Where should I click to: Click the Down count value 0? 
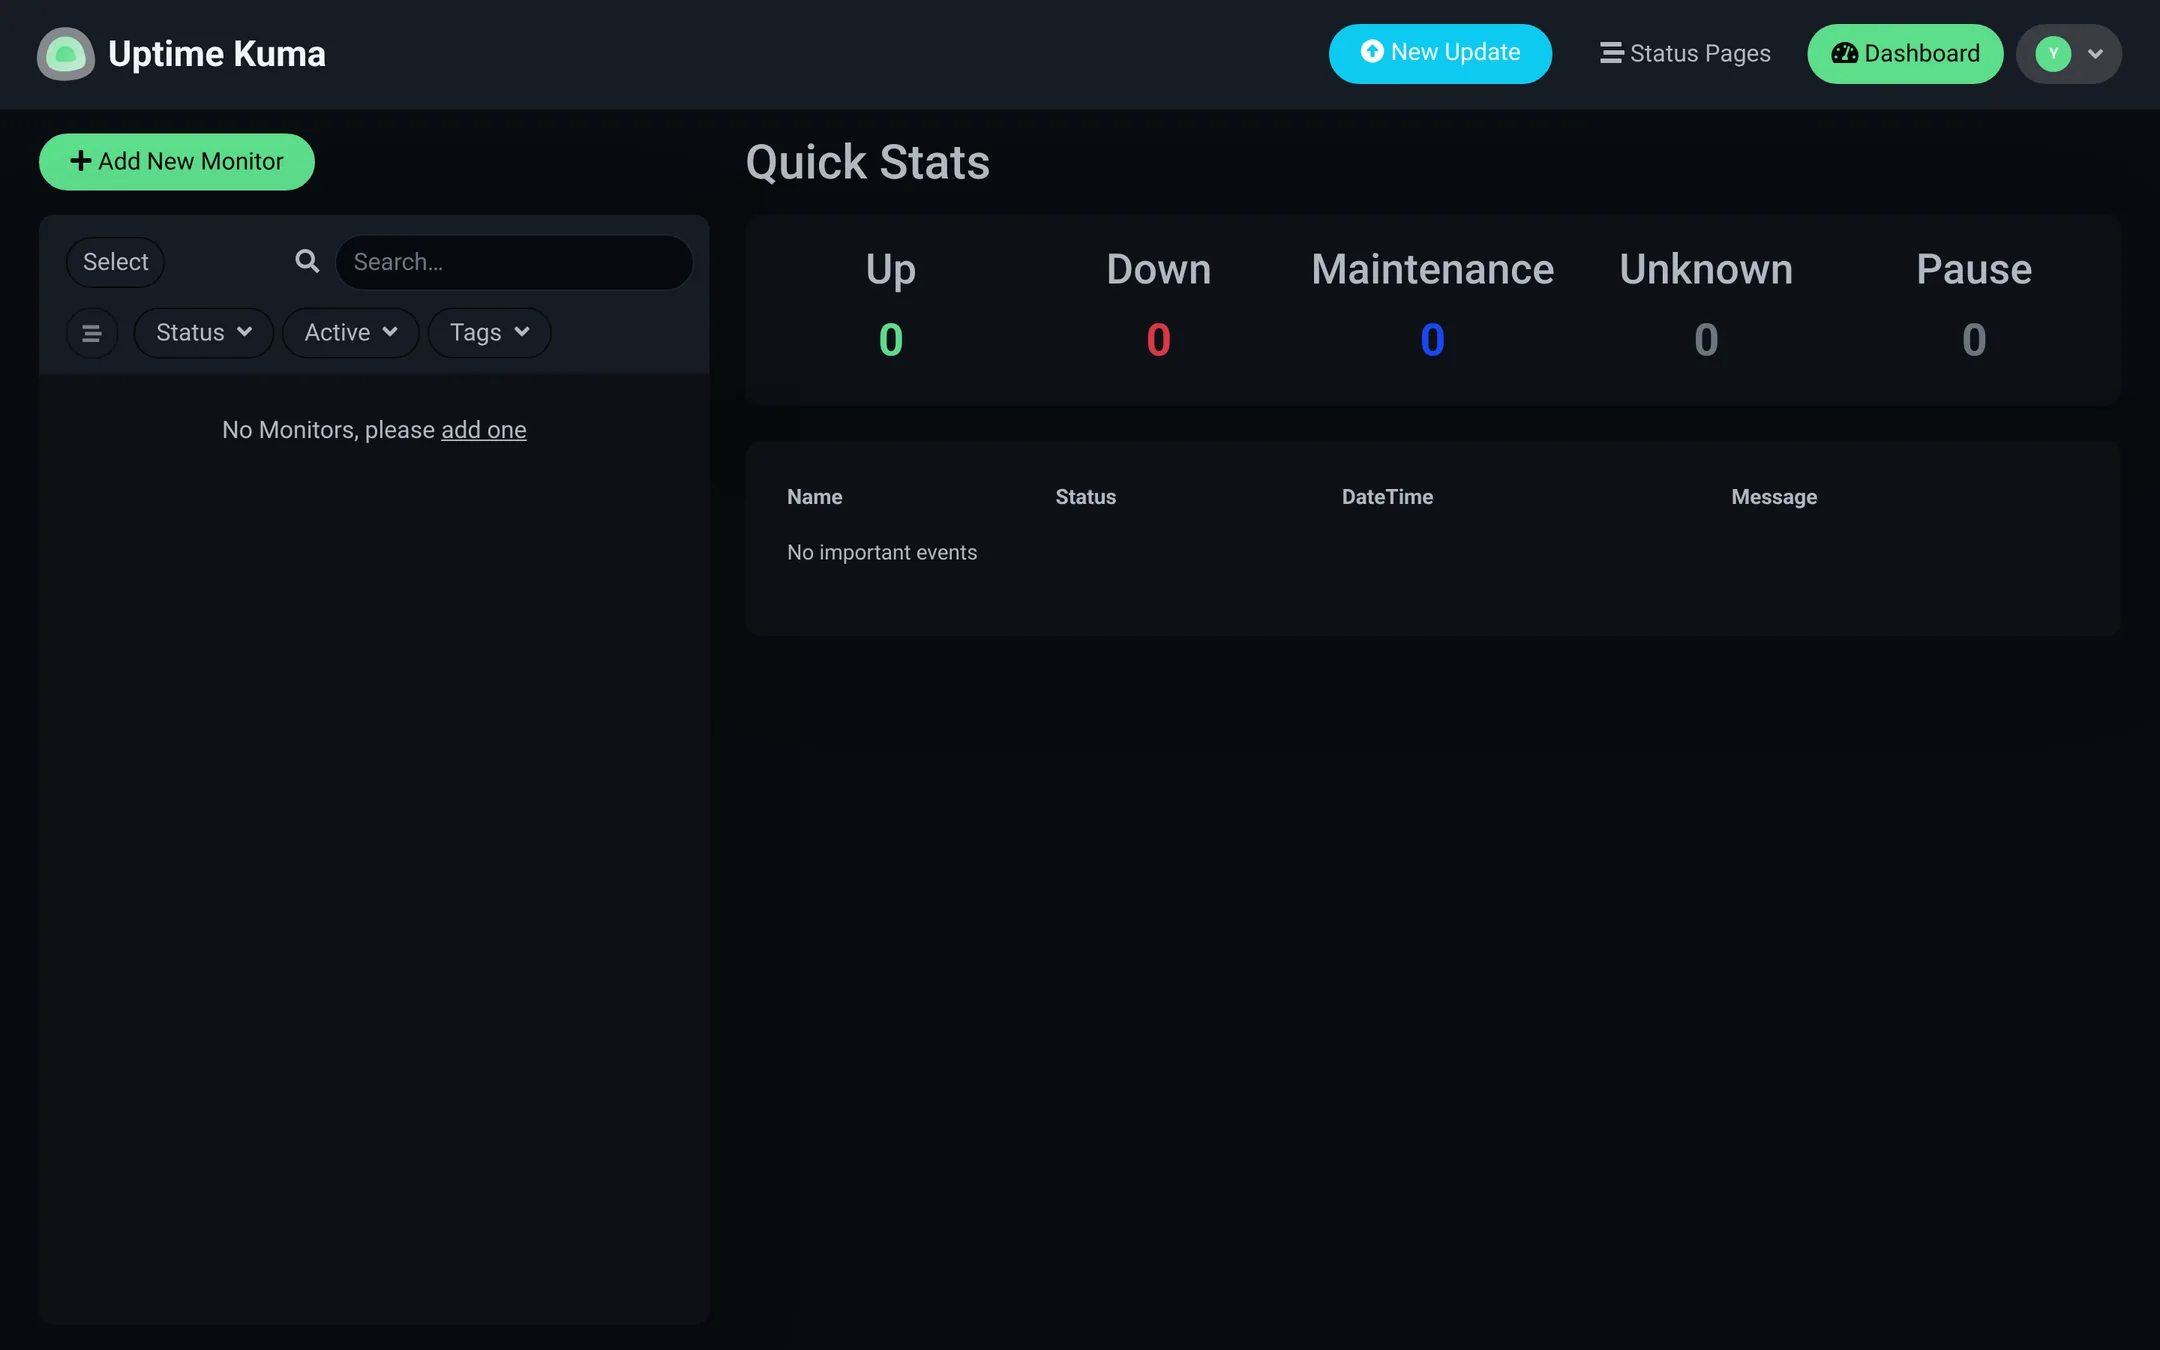click(x=1158, y=341)
